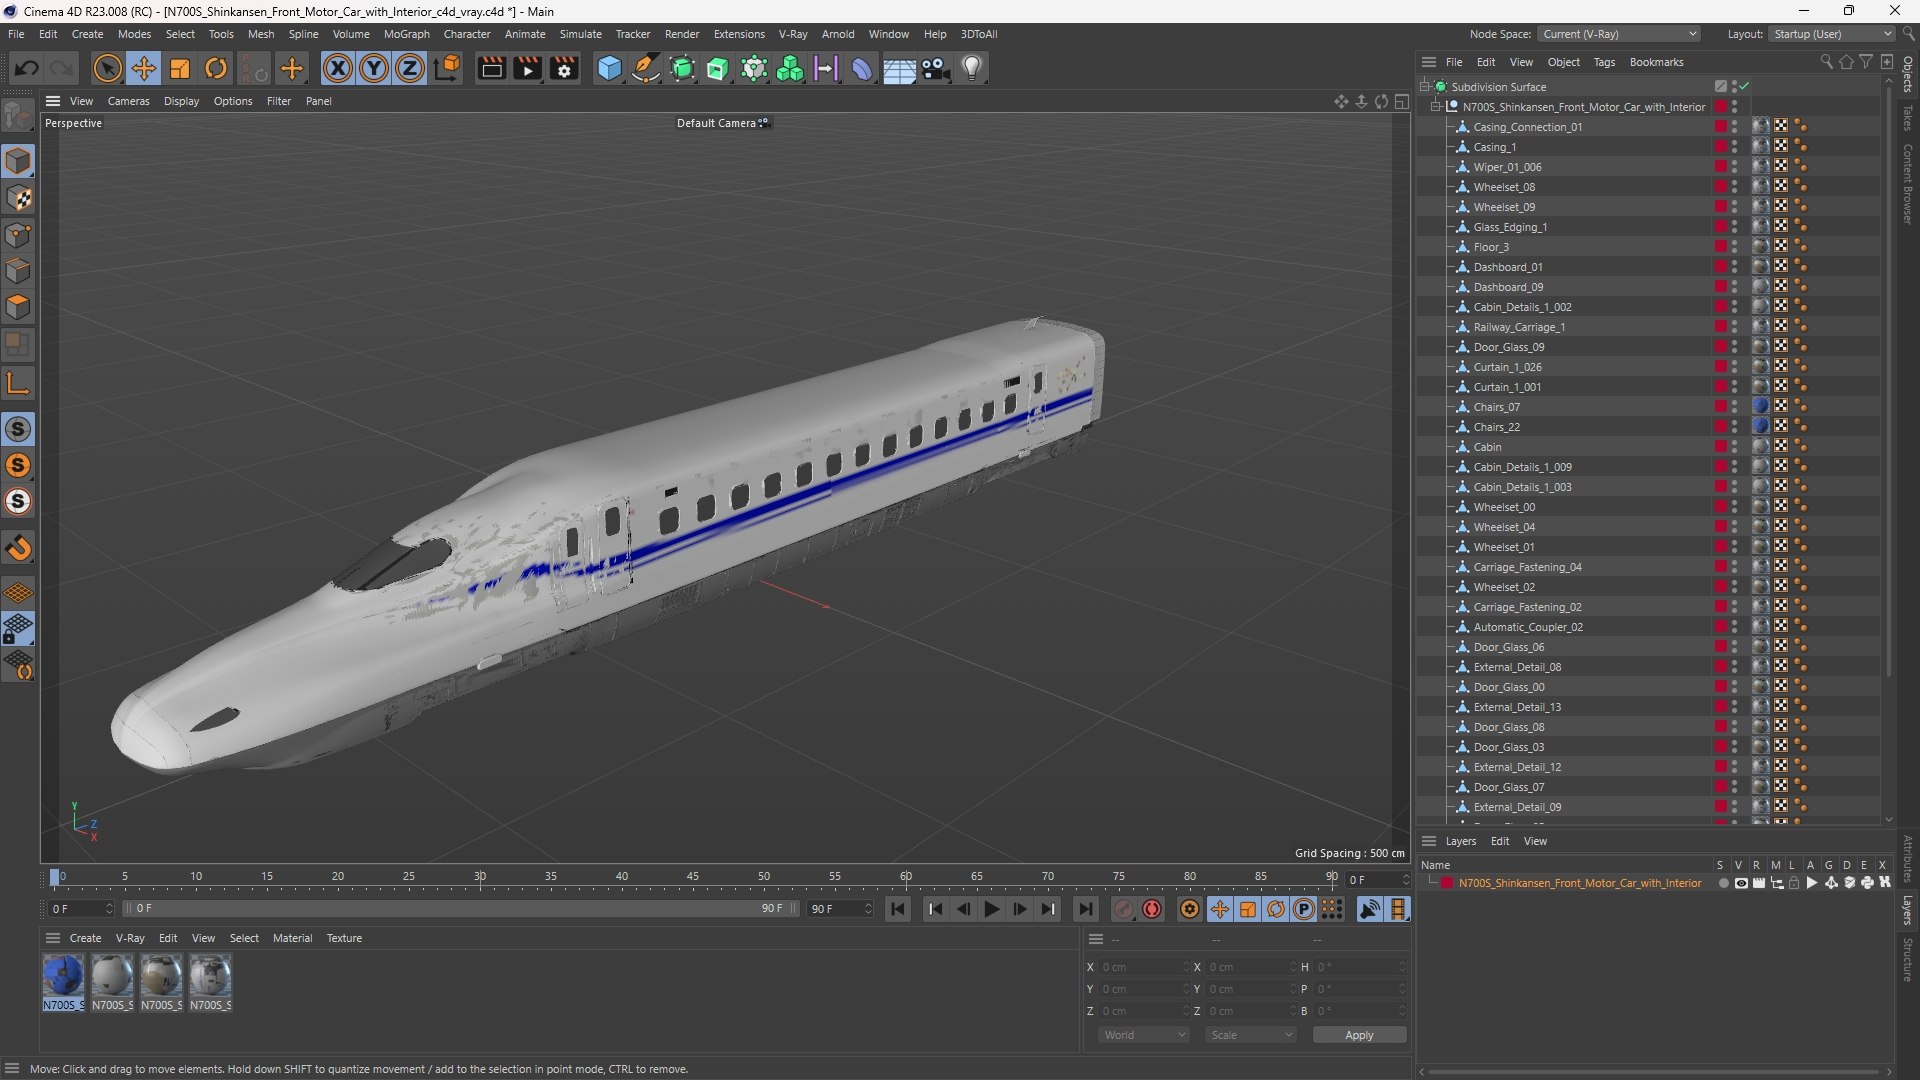Activate the Scale tool
The image size is (1920, 1080).
coord(180,68)
